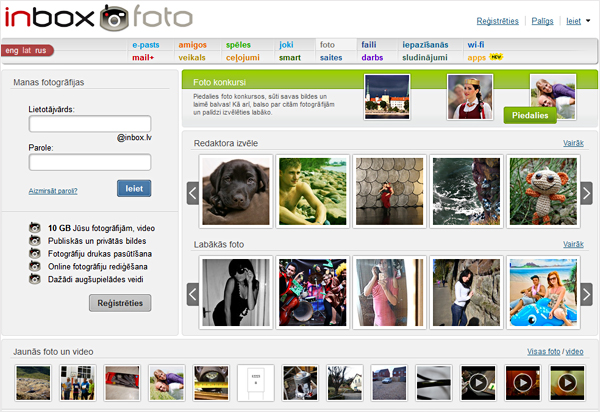The width and height of the screenshot is (600, 412).
Task: Open the woman by stone wall photo
Action: click(466, 293)
